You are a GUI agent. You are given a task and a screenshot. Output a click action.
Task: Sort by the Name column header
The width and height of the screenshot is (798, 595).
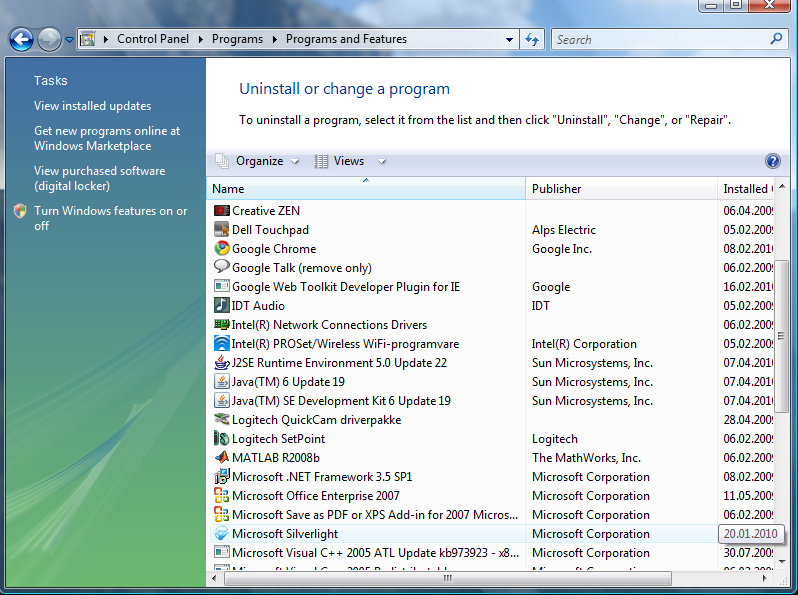pyautogui.click(x=366, y=188)
